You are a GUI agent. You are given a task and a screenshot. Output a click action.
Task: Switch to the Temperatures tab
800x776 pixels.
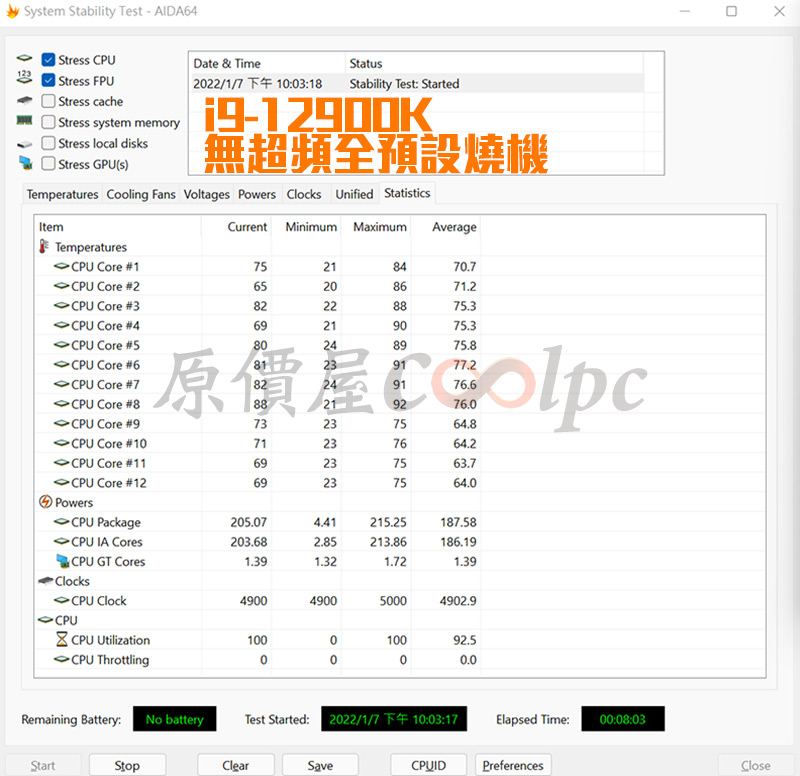pos(62,194)
